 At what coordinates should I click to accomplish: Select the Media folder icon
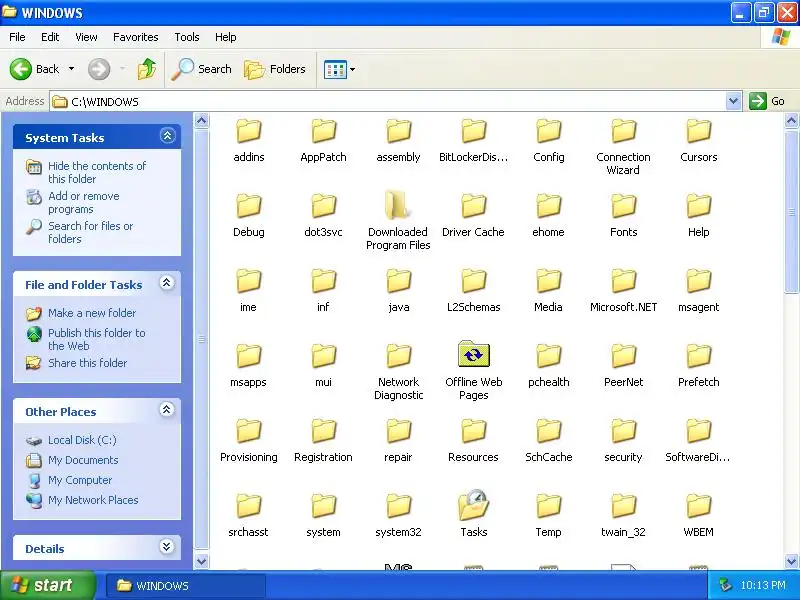pyautogui.click(x=548, y=281)
